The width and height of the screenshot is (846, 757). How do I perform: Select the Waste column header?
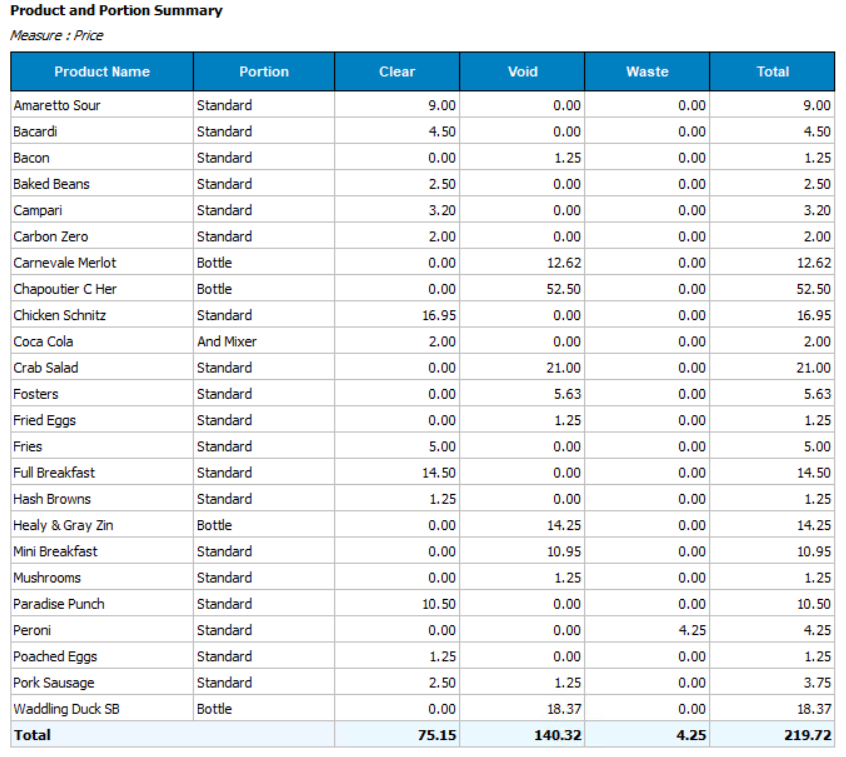647,72
